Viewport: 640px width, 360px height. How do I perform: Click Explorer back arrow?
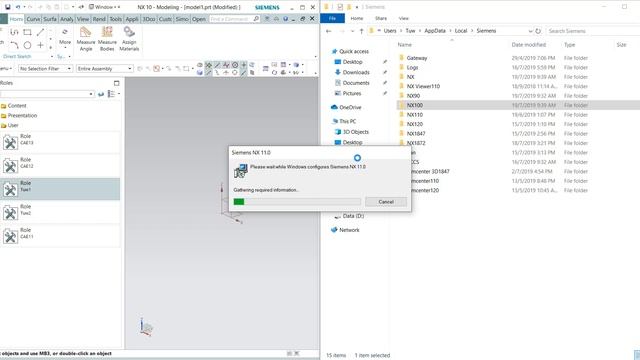pyautogui.click(x=329, y=31)
